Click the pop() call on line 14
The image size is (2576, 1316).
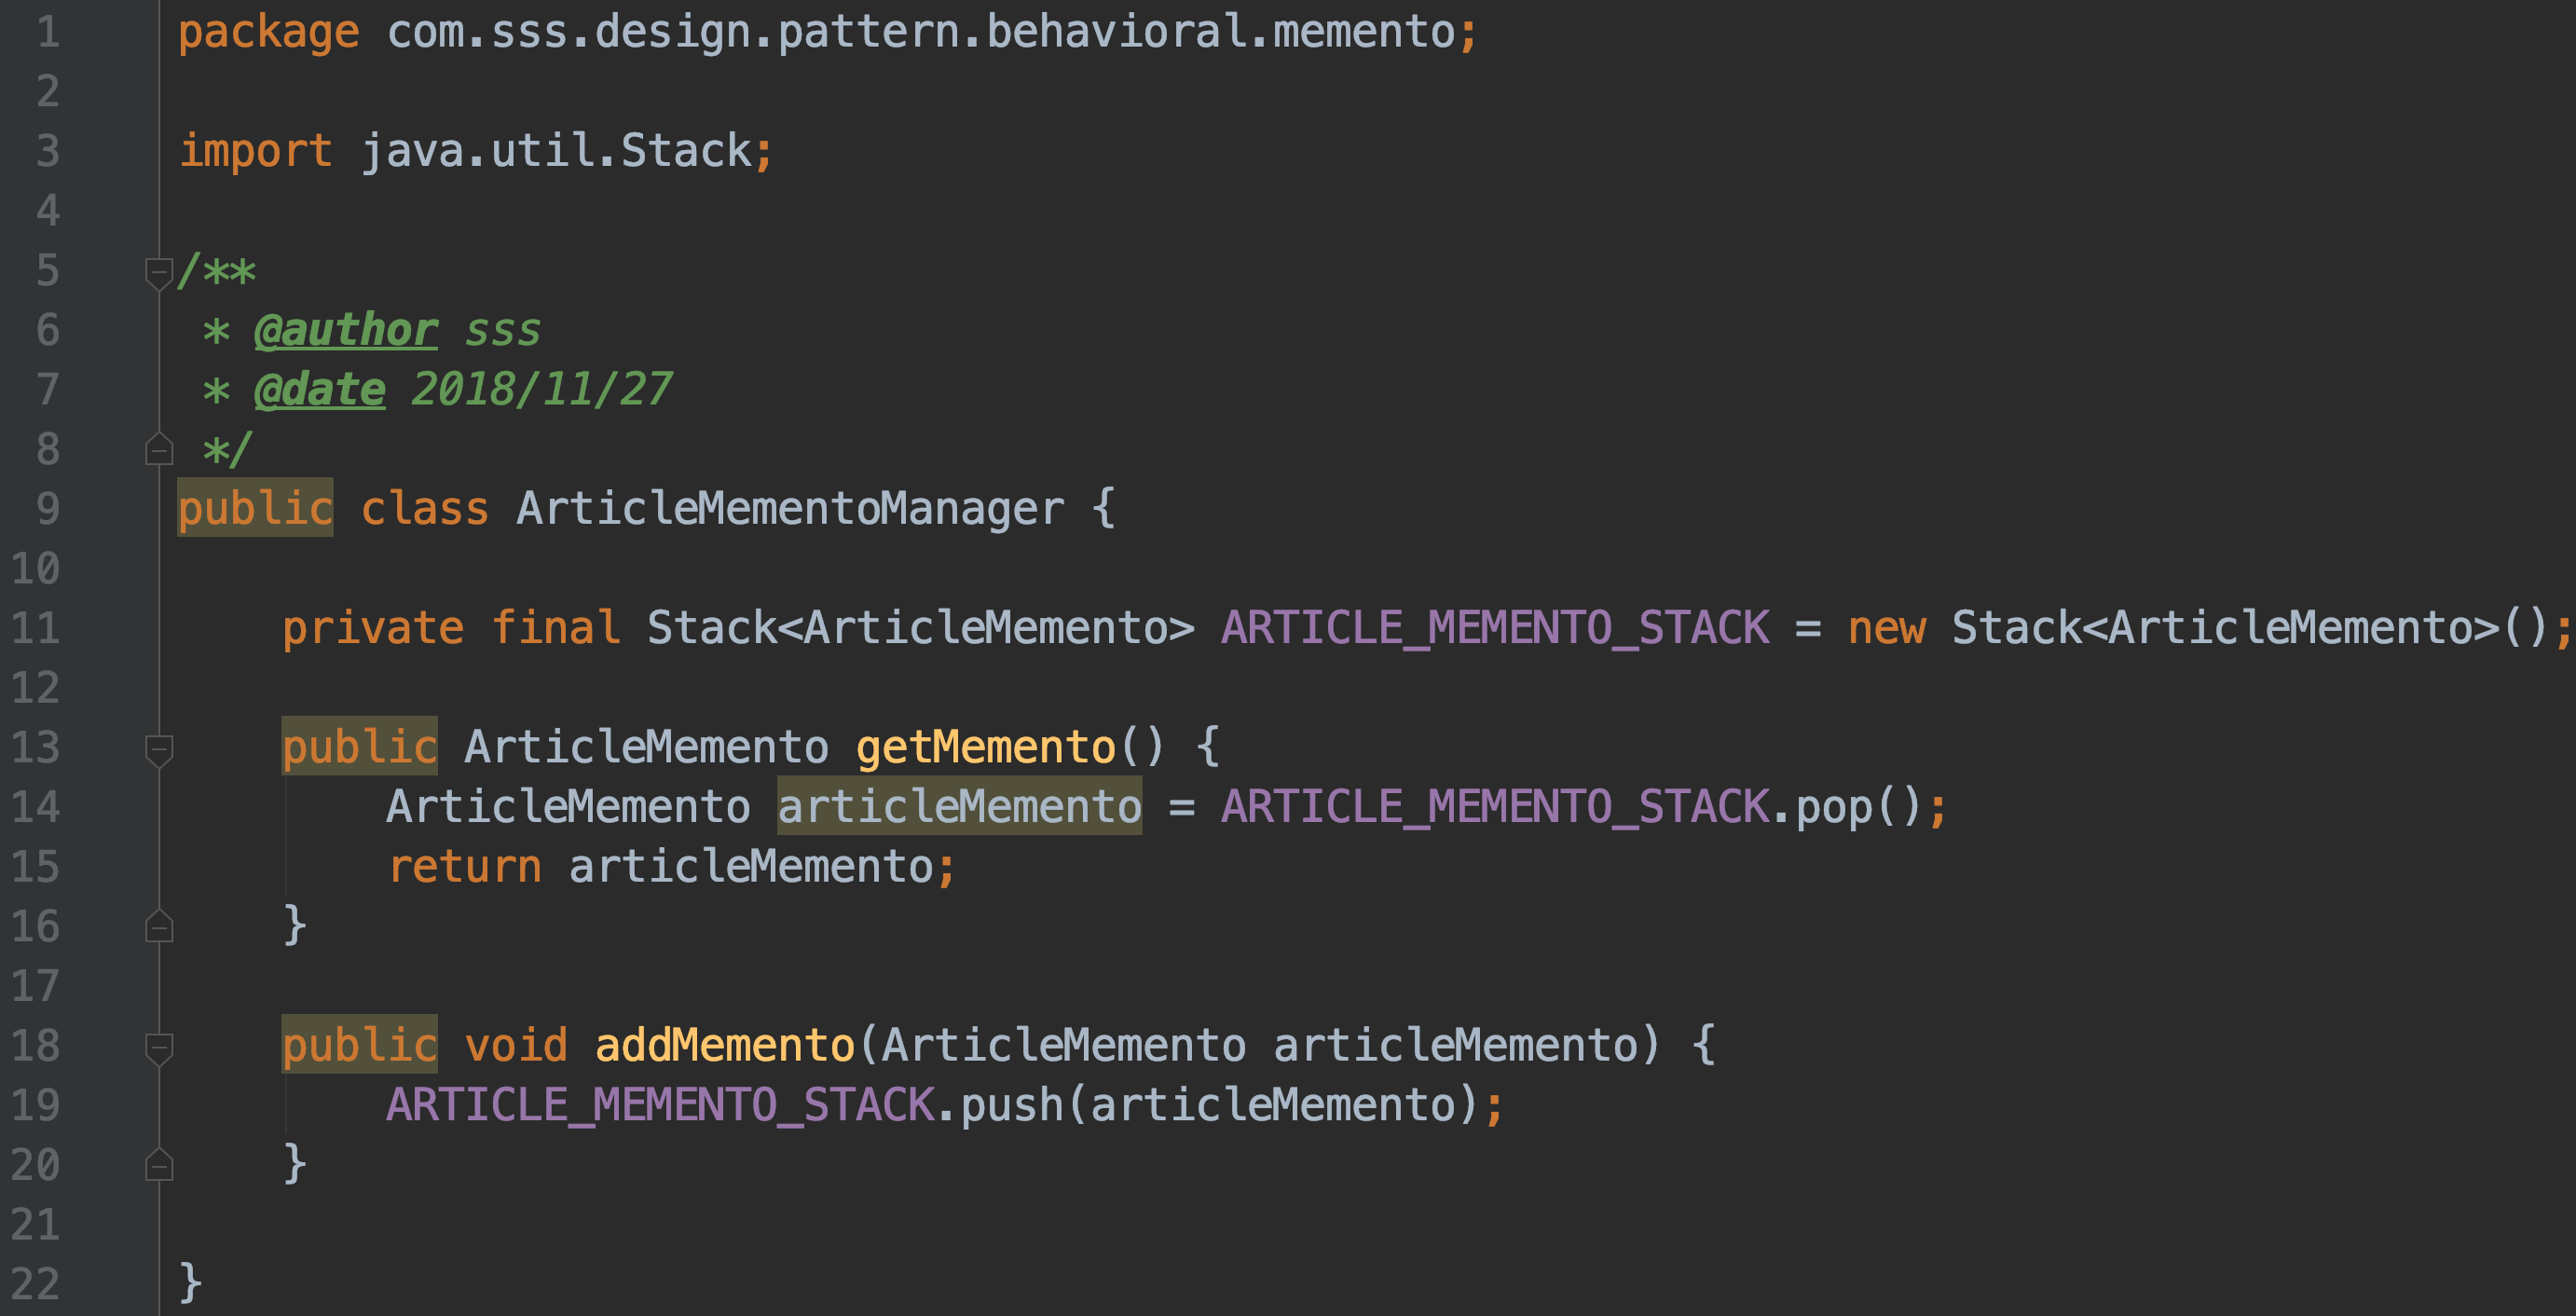tap(1833, 807)
